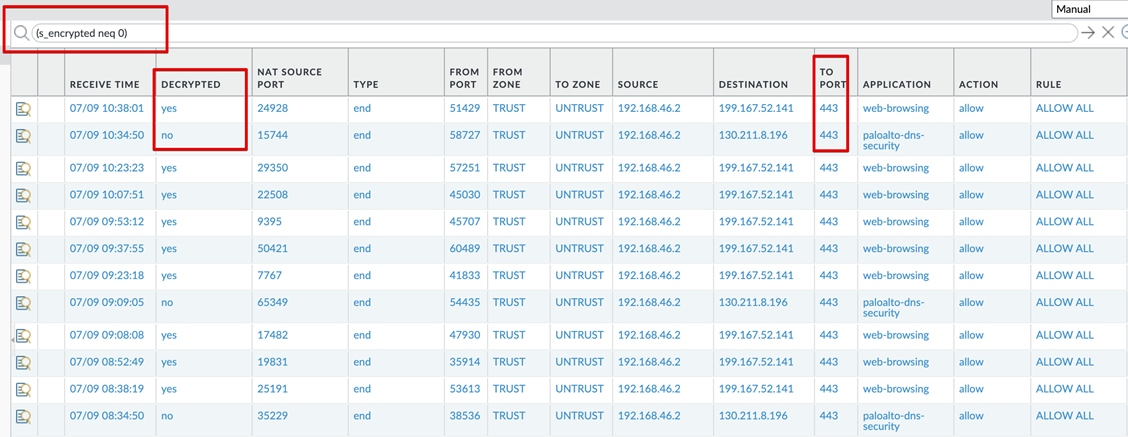The height and width of the screenshot is (437, 1128).
Task: Click the Decrypted column header
Action: 190,85
